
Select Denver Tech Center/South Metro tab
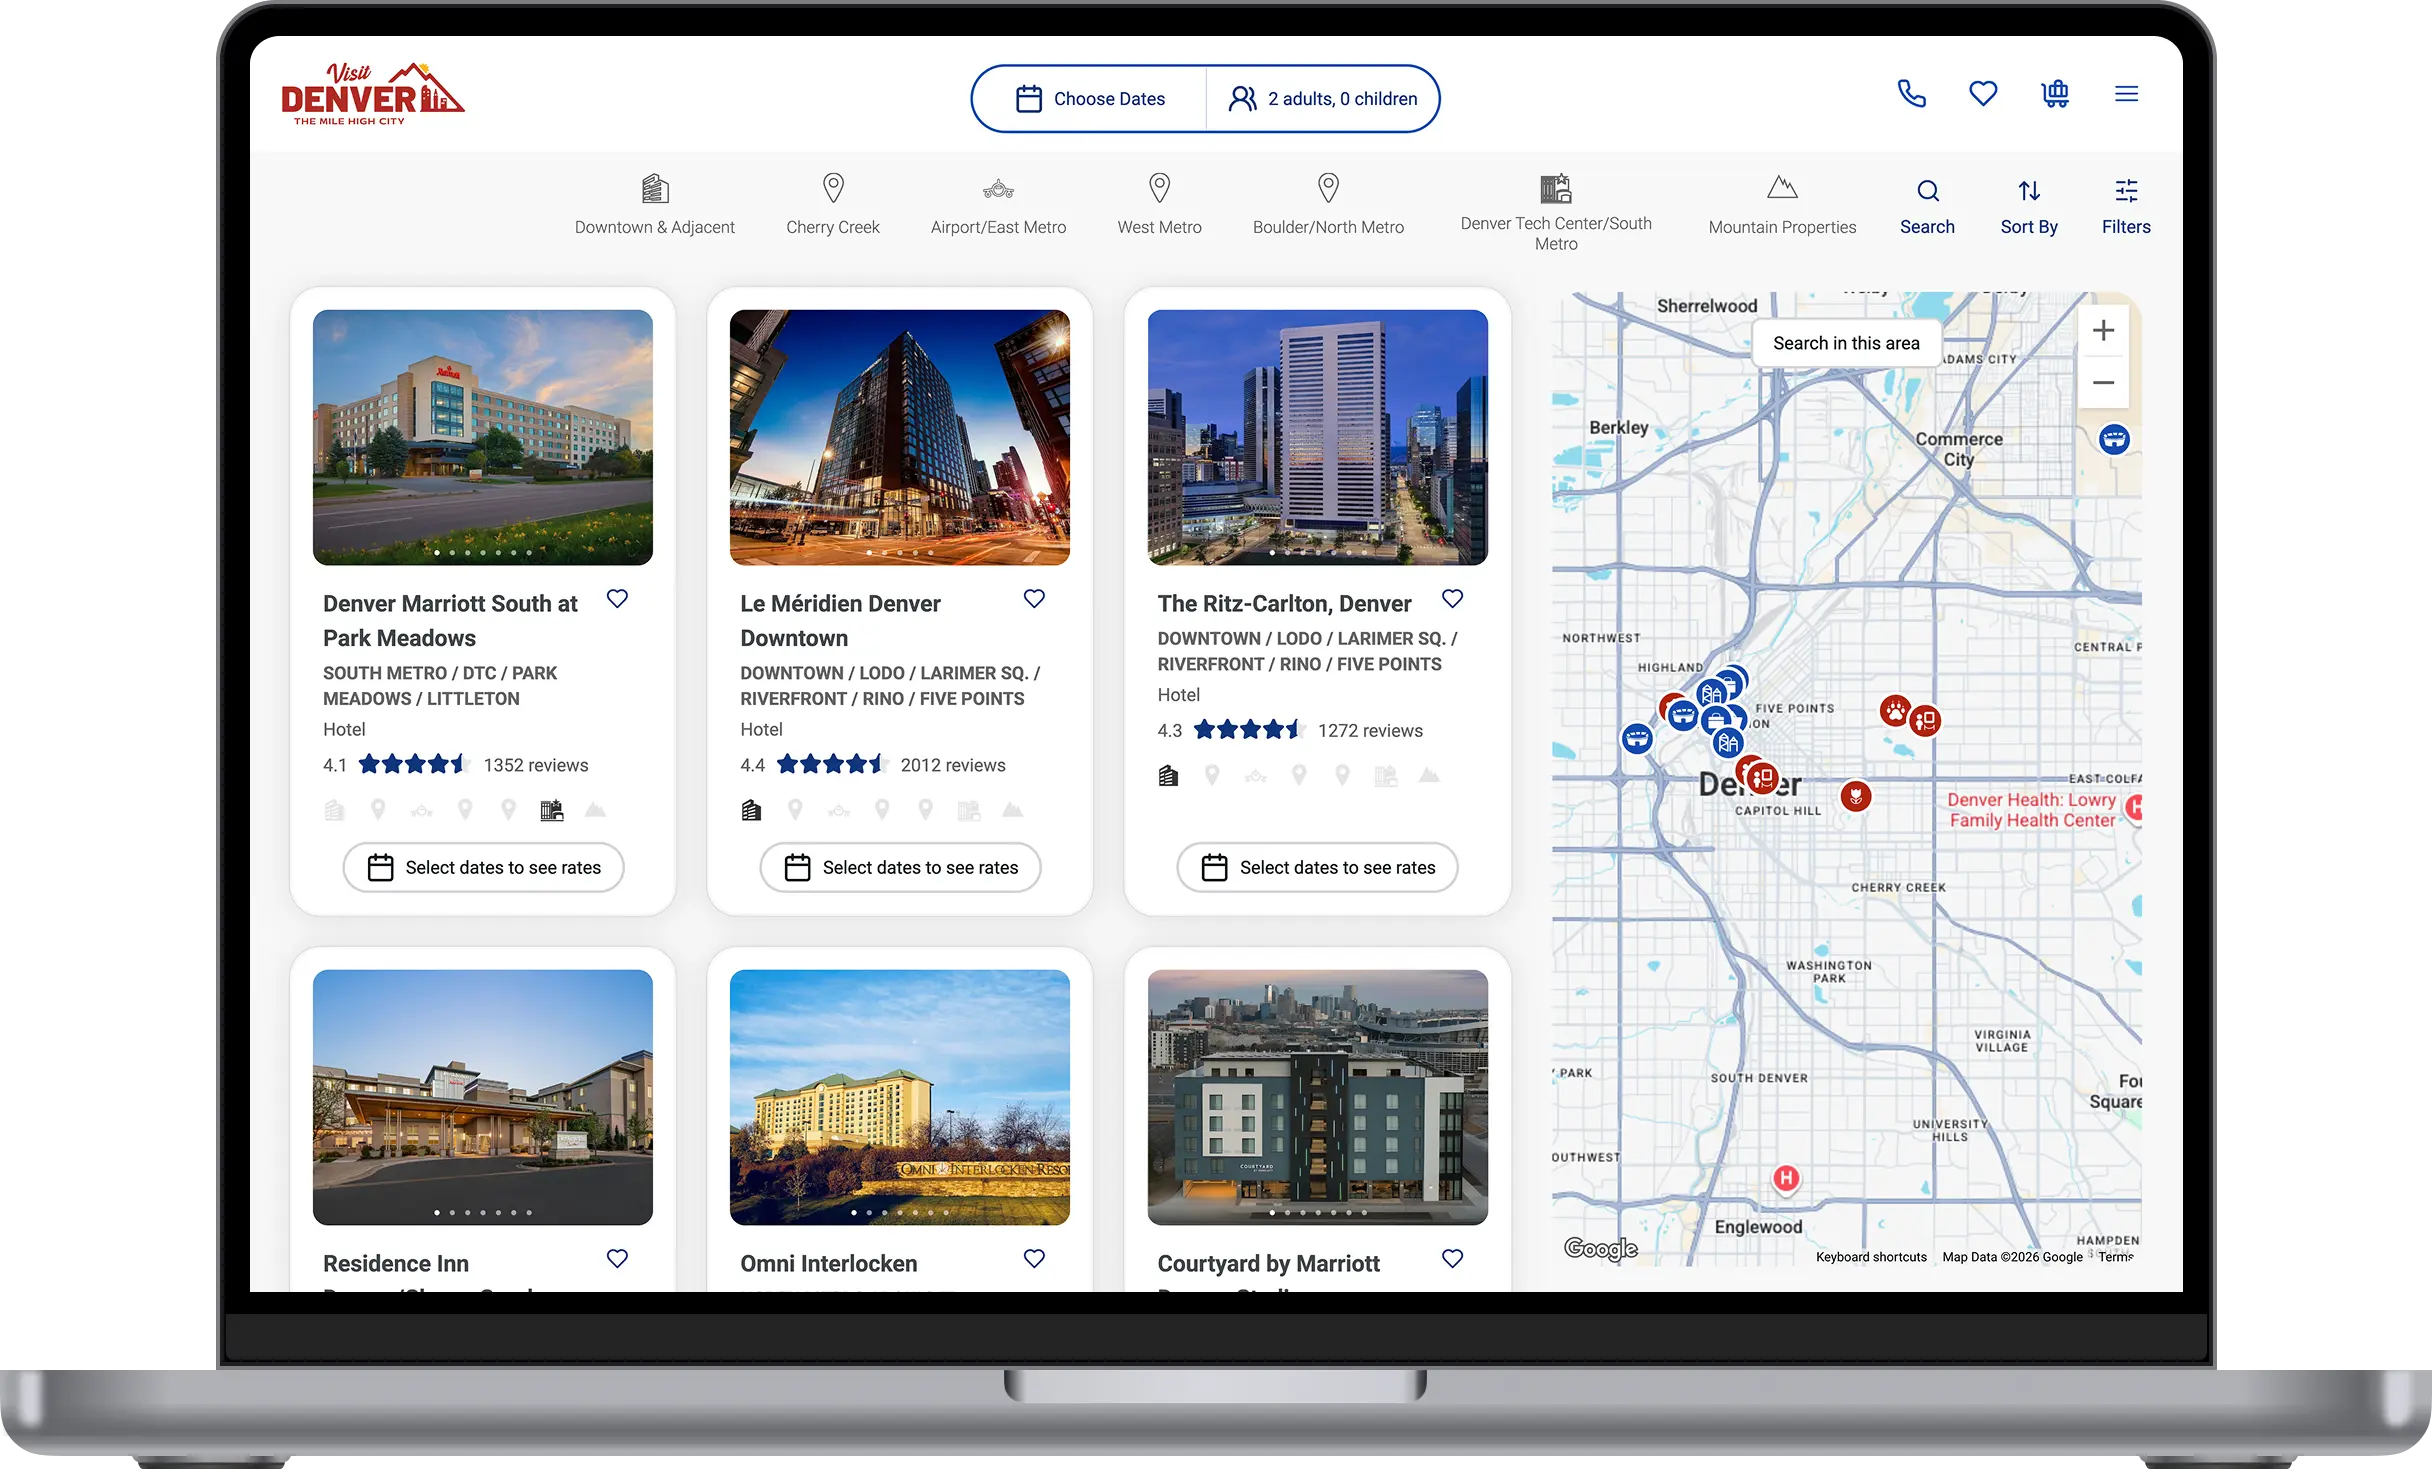coord(1556,213)
